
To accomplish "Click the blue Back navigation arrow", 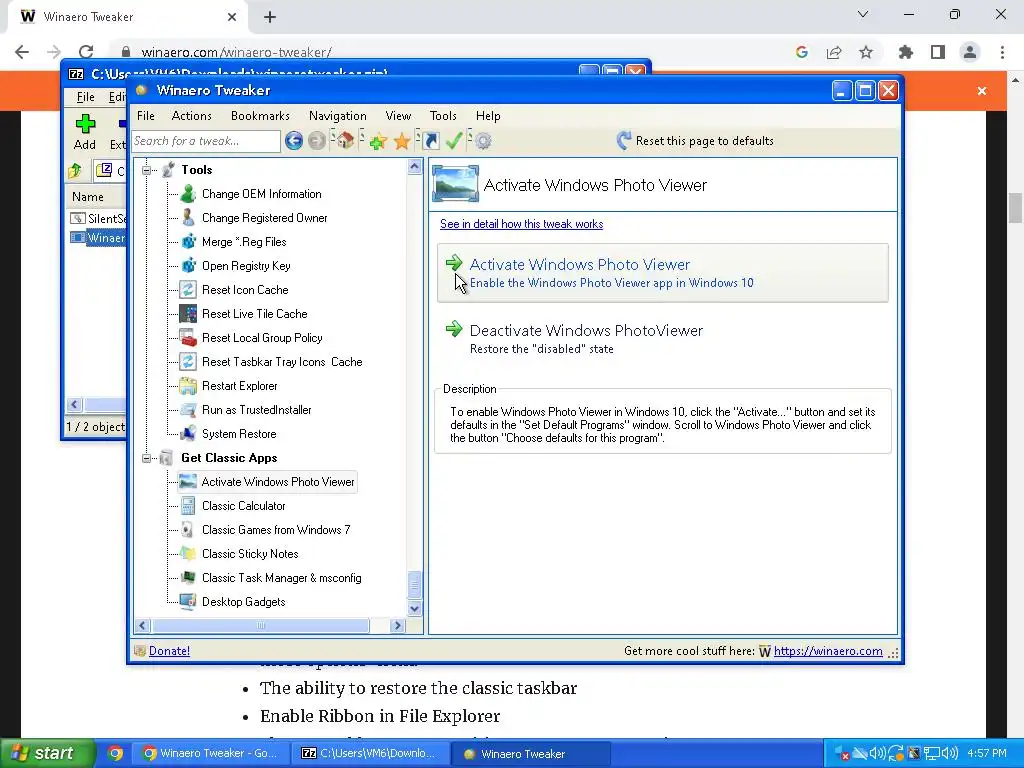I will [x=294, y=140].
